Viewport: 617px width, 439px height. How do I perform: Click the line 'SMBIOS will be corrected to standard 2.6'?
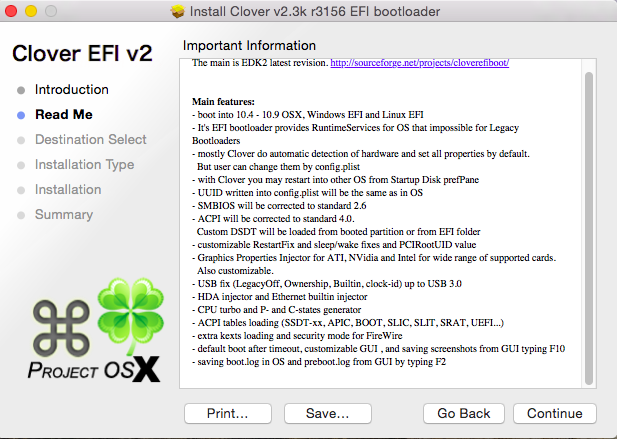point(279,206)
